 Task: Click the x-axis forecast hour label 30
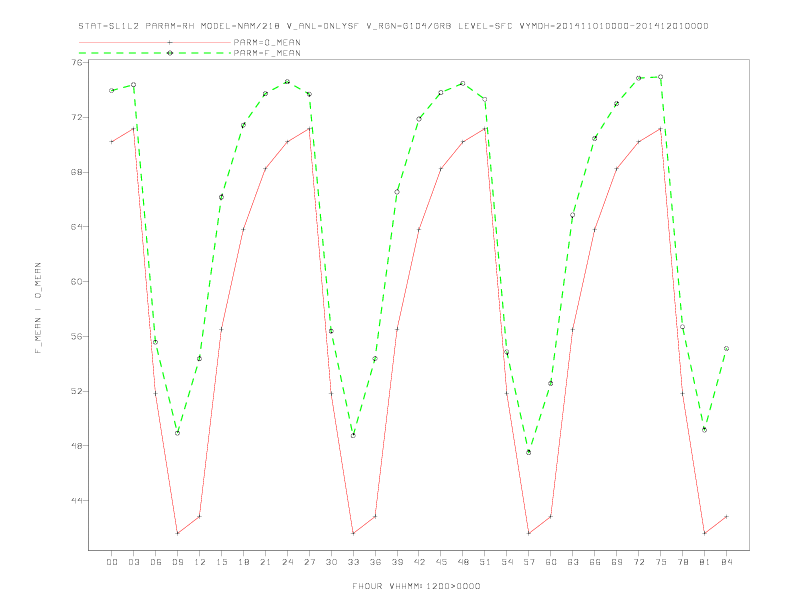(331, 562)
